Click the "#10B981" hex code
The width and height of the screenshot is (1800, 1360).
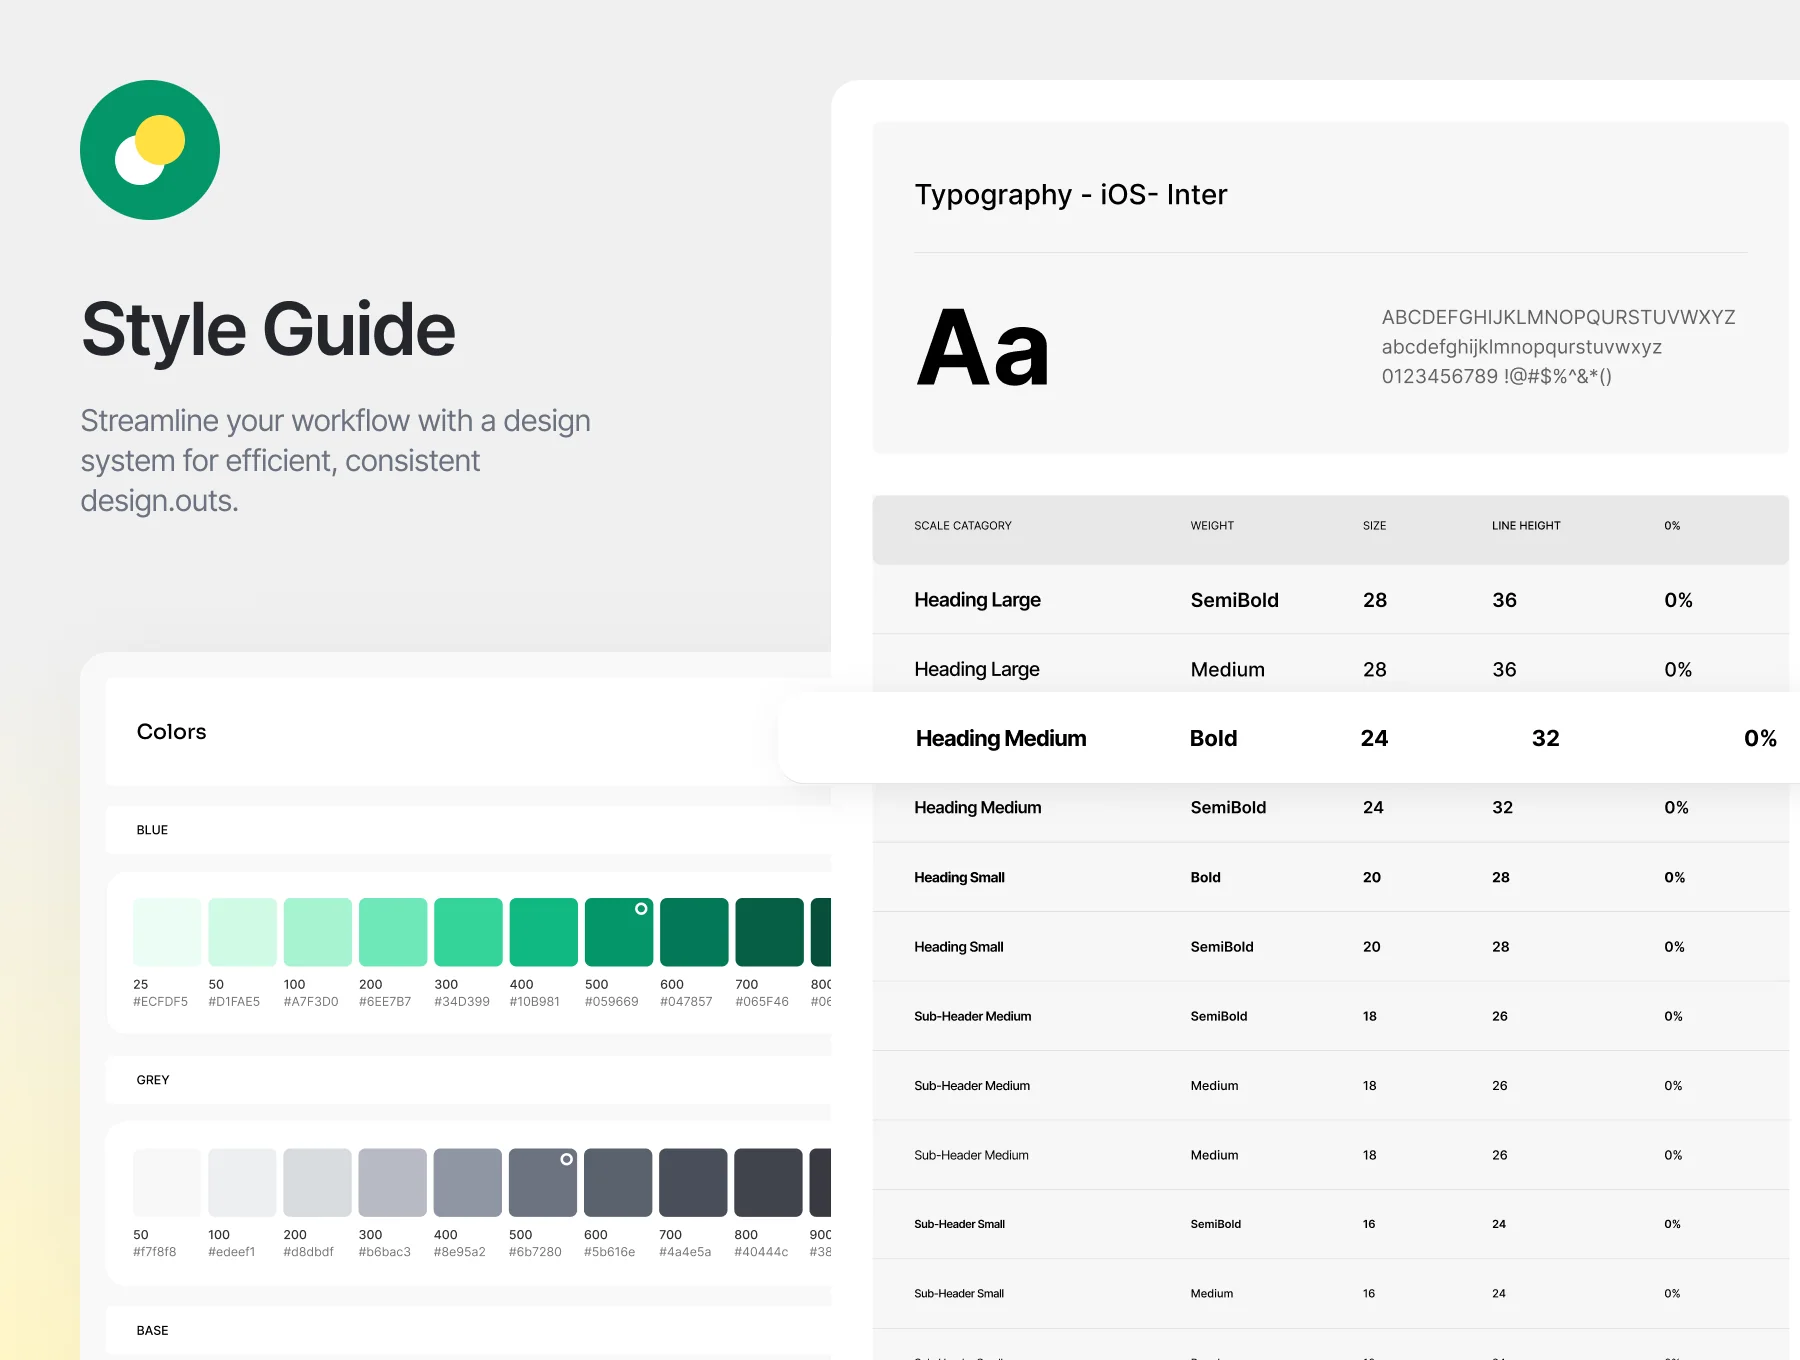tap(535, 1002)
